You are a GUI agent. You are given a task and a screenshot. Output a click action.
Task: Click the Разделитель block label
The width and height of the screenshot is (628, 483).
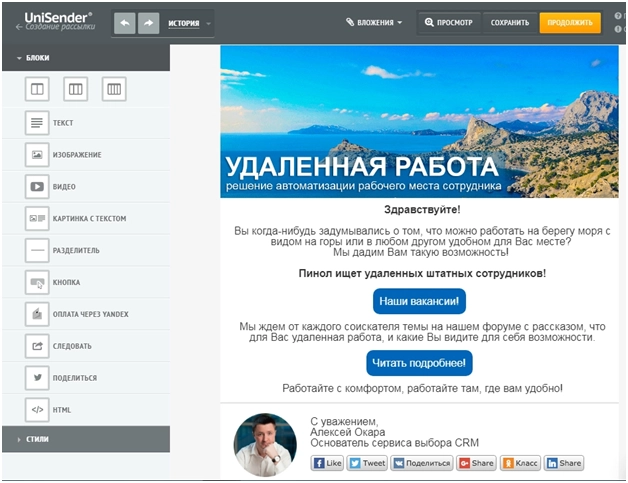[76, 250]
